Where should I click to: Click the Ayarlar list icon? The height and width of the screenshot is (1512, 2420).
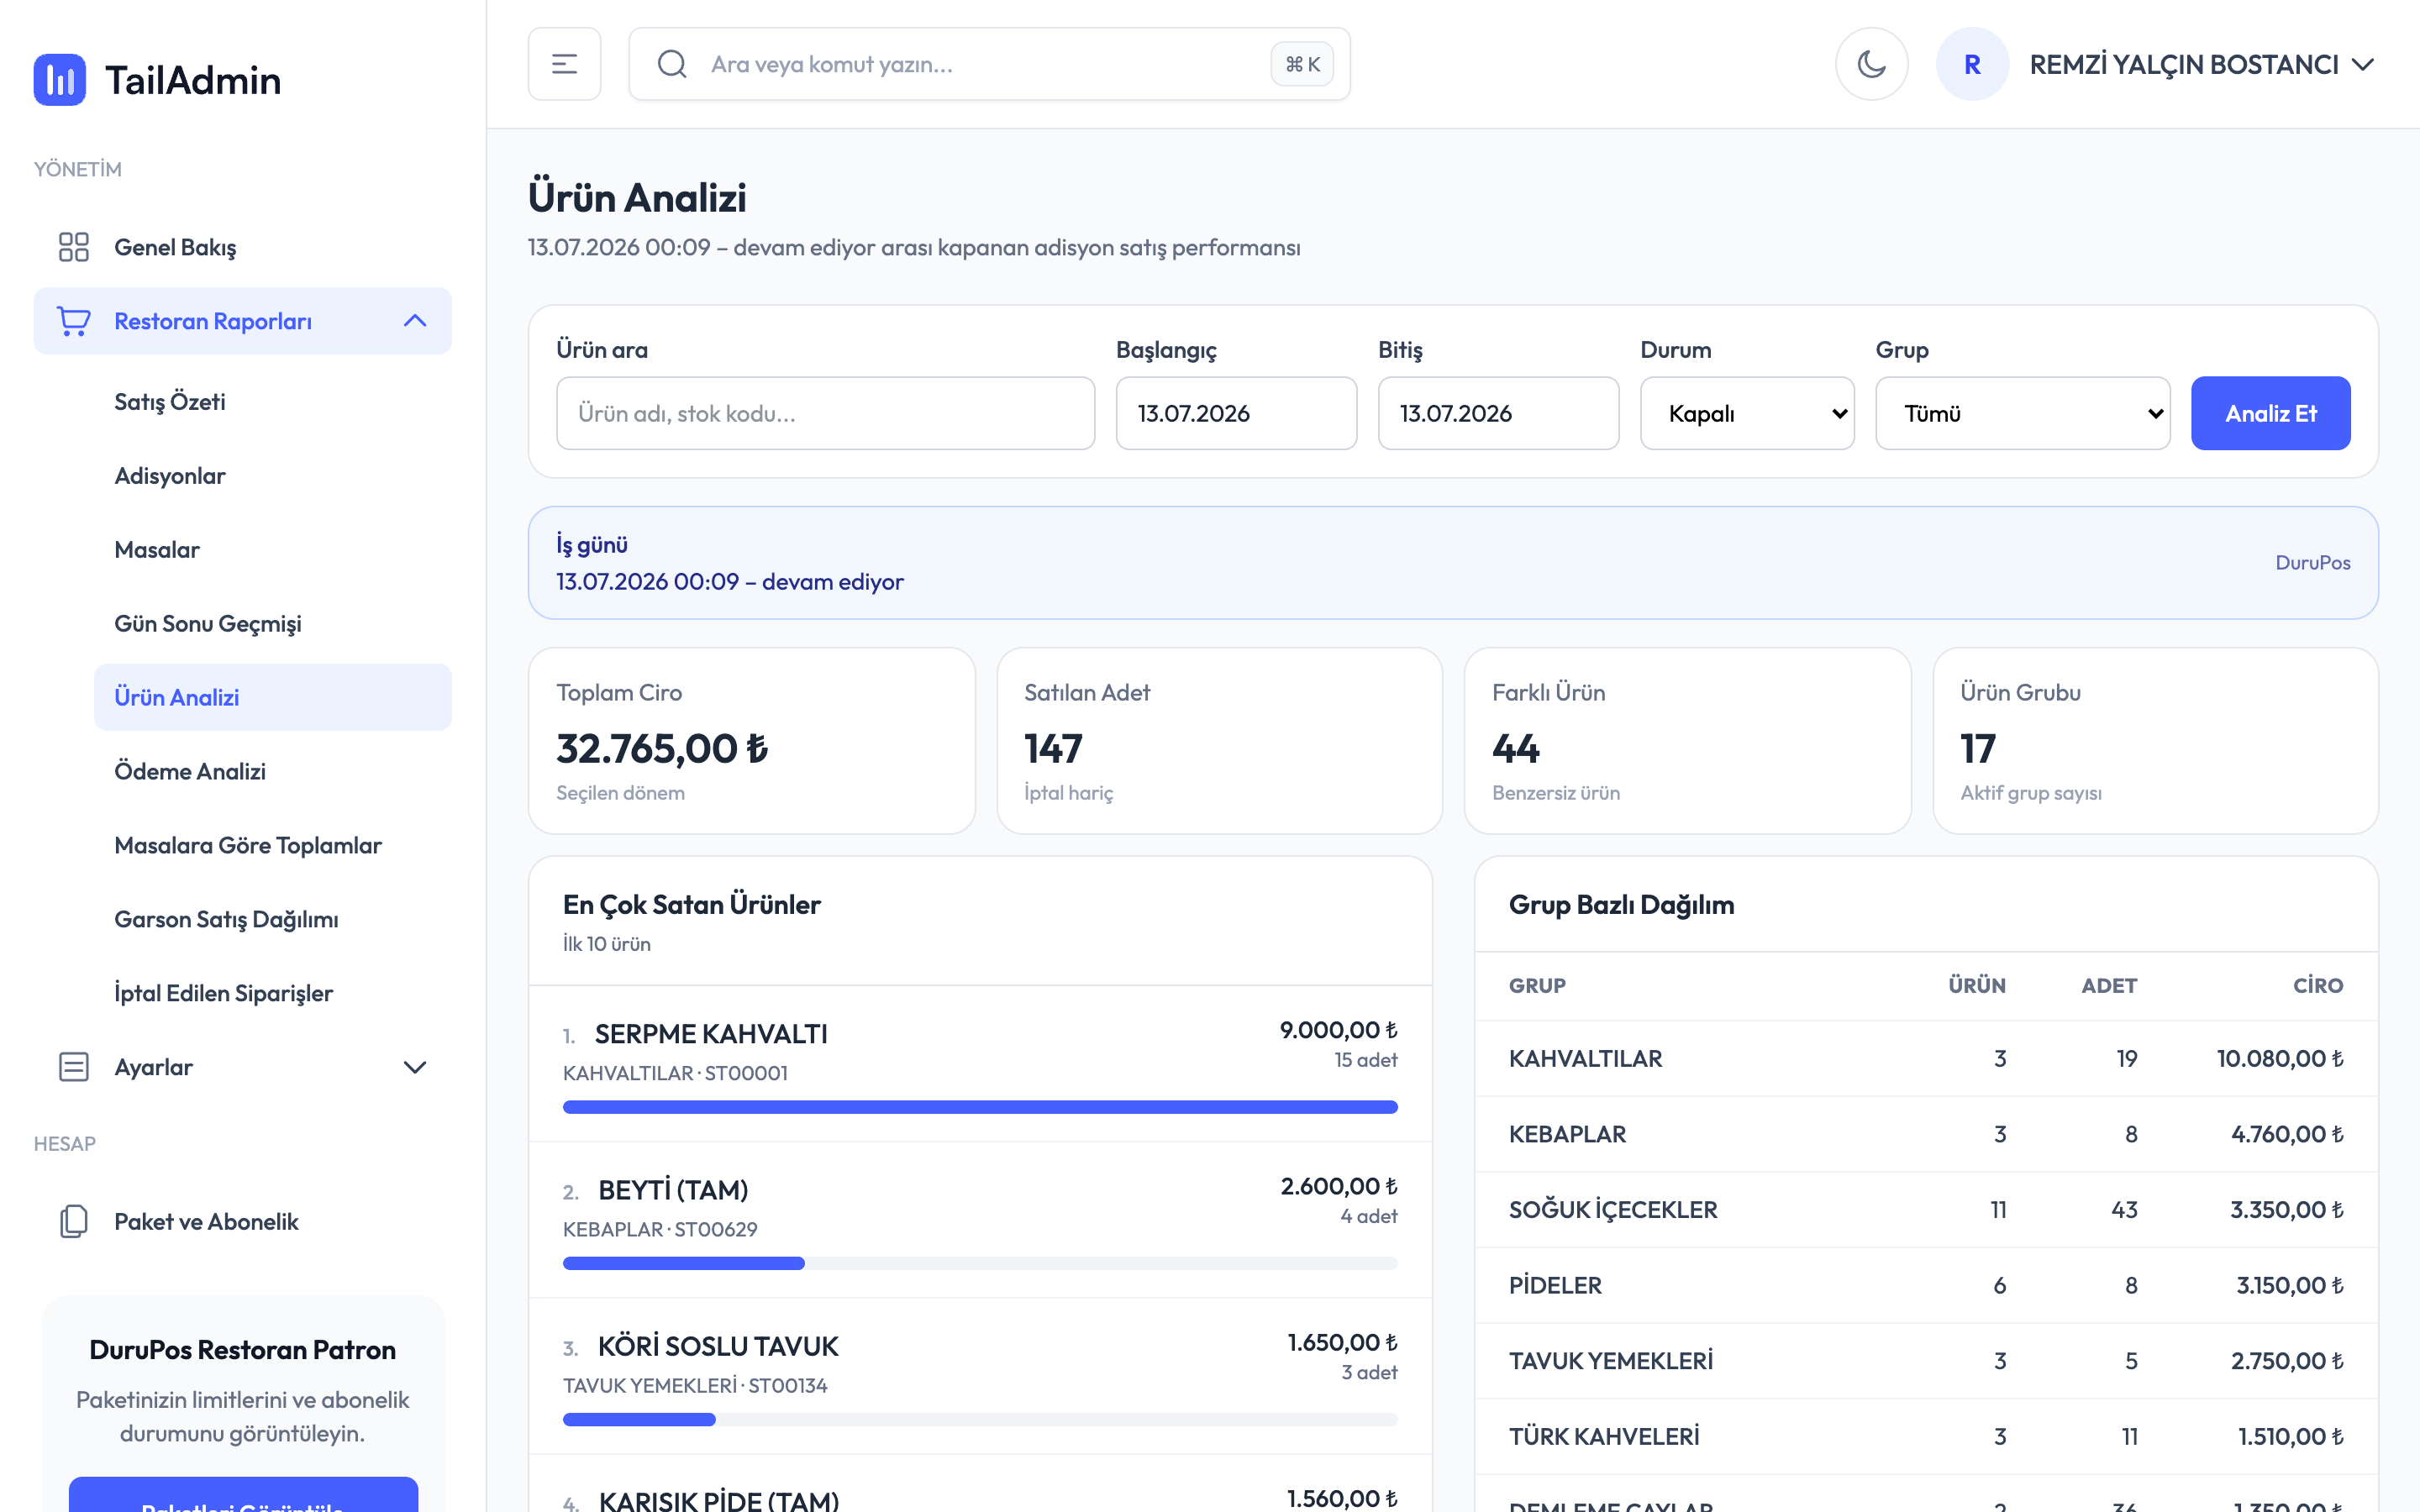click(x=74, y=1067)
